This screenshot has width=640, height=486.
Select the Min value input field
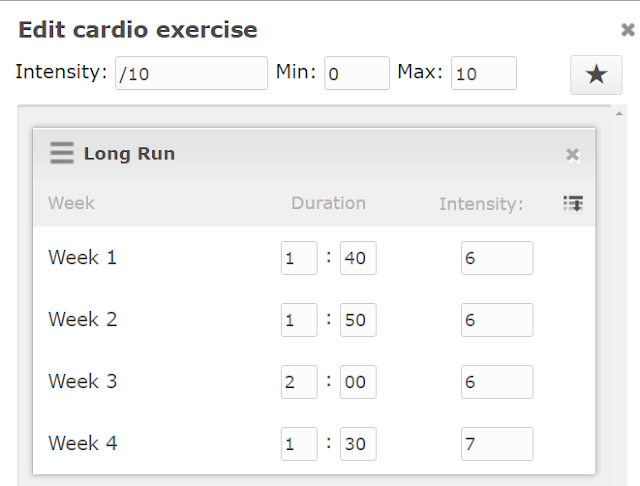357,73
